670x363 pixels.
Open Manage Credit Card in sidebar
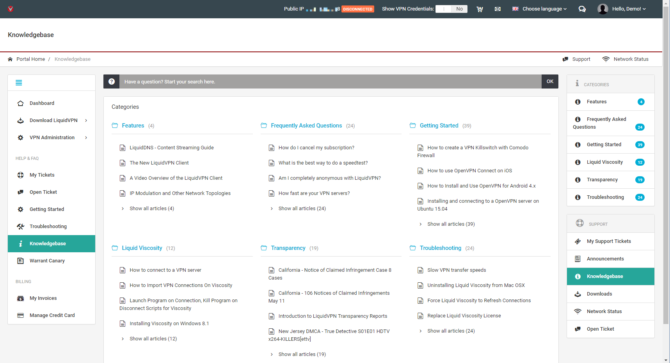click(51, 316)
